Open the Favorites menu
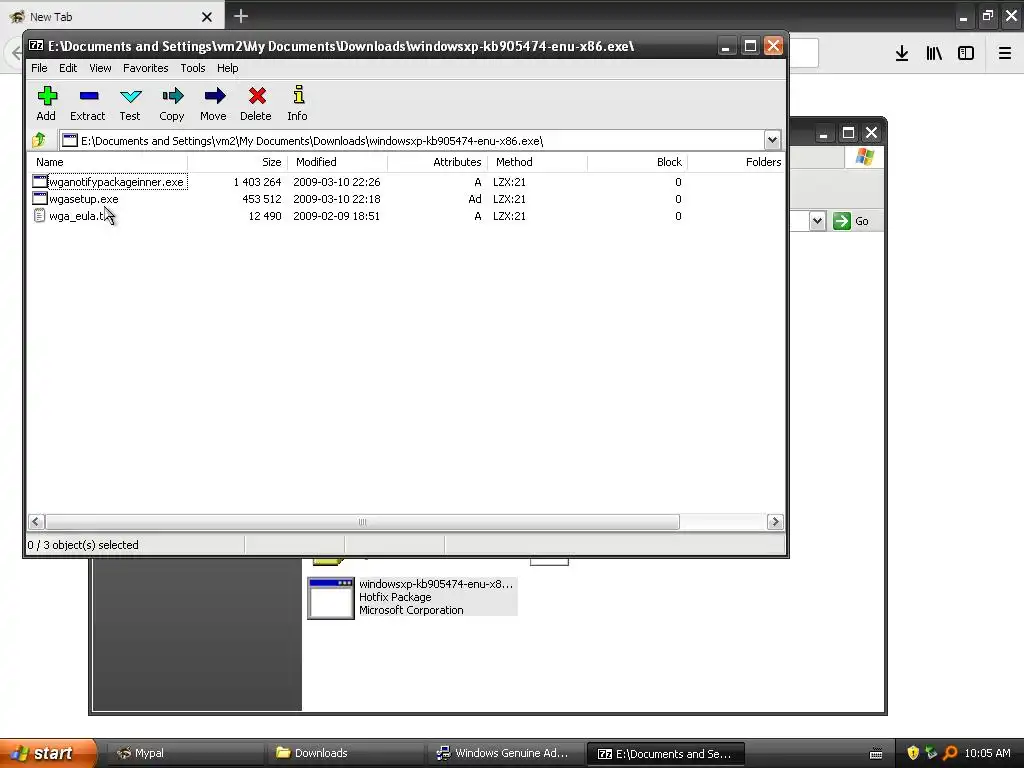This screenshot has height=768, width=1024. pyautogui.click(x=146, y=68)
